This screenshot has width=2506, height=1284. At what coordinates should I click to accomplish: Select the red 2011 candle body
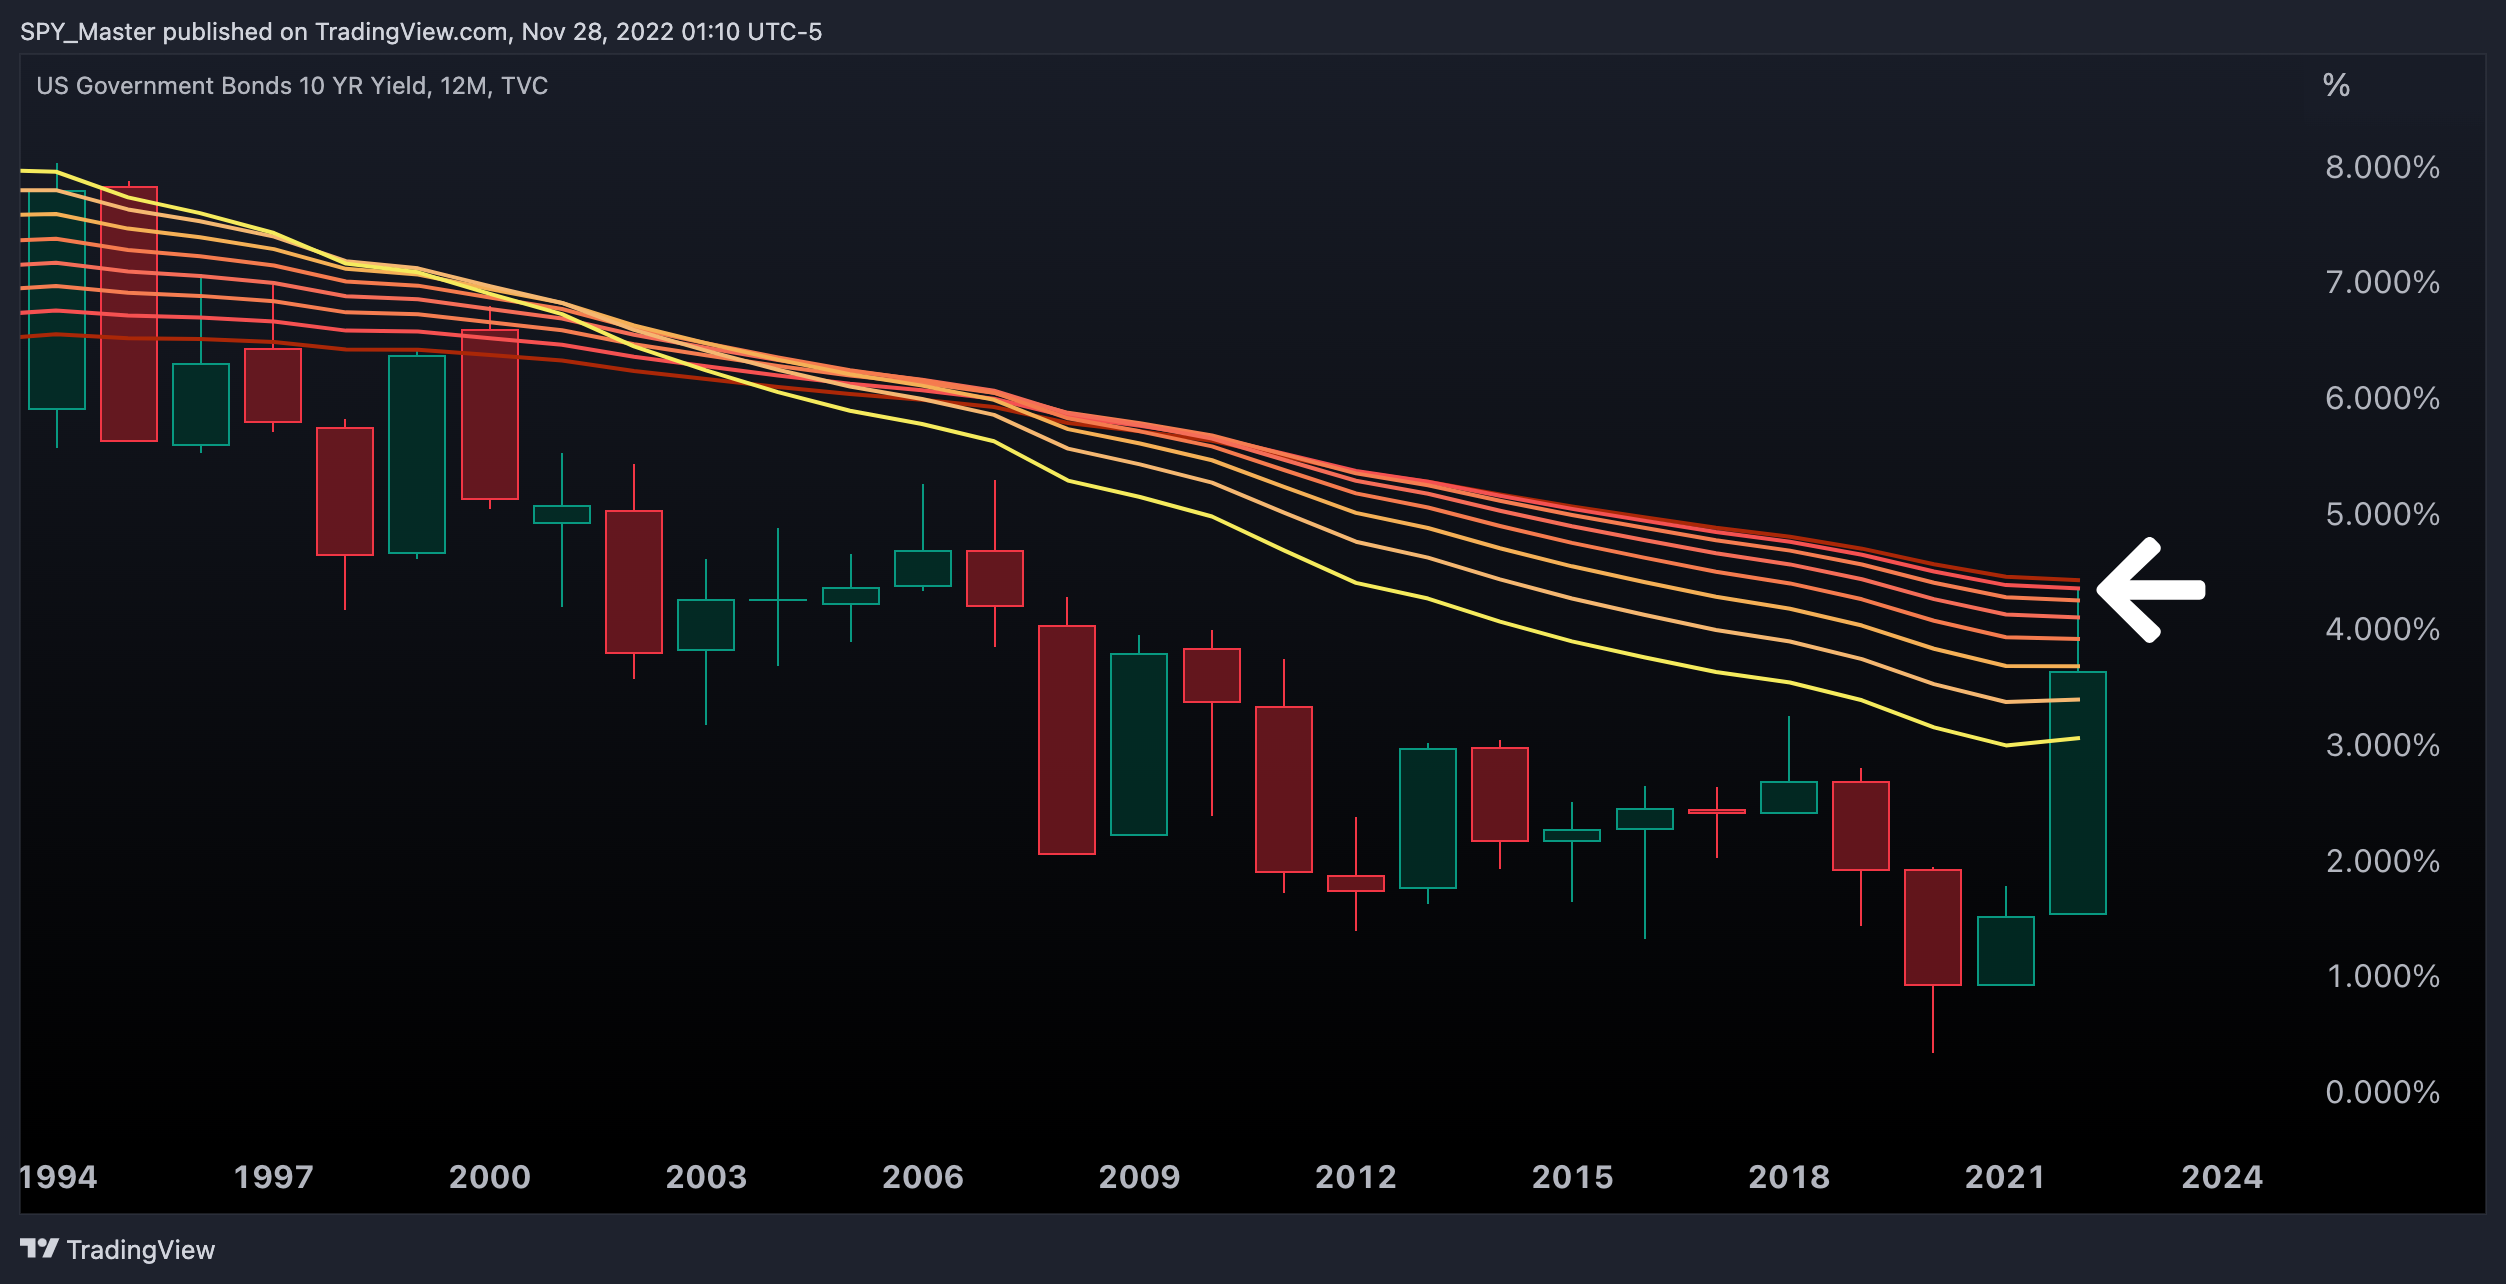(1284, 789)
